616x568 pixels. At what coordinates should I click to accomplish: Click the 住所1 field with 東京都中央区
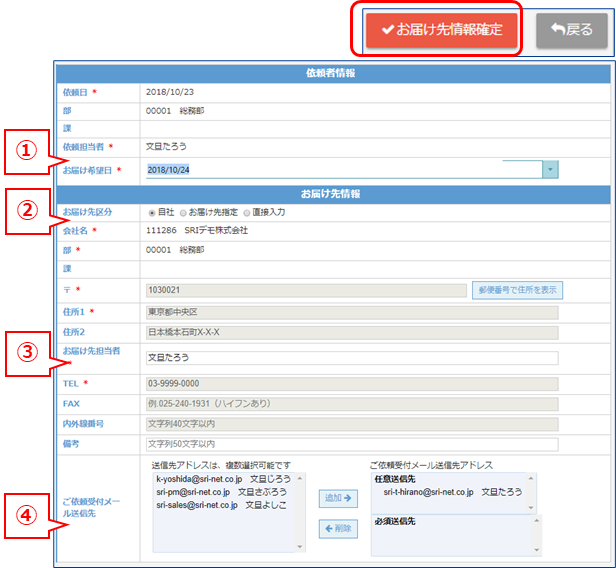pyautogui.click(x=350, y=312)
